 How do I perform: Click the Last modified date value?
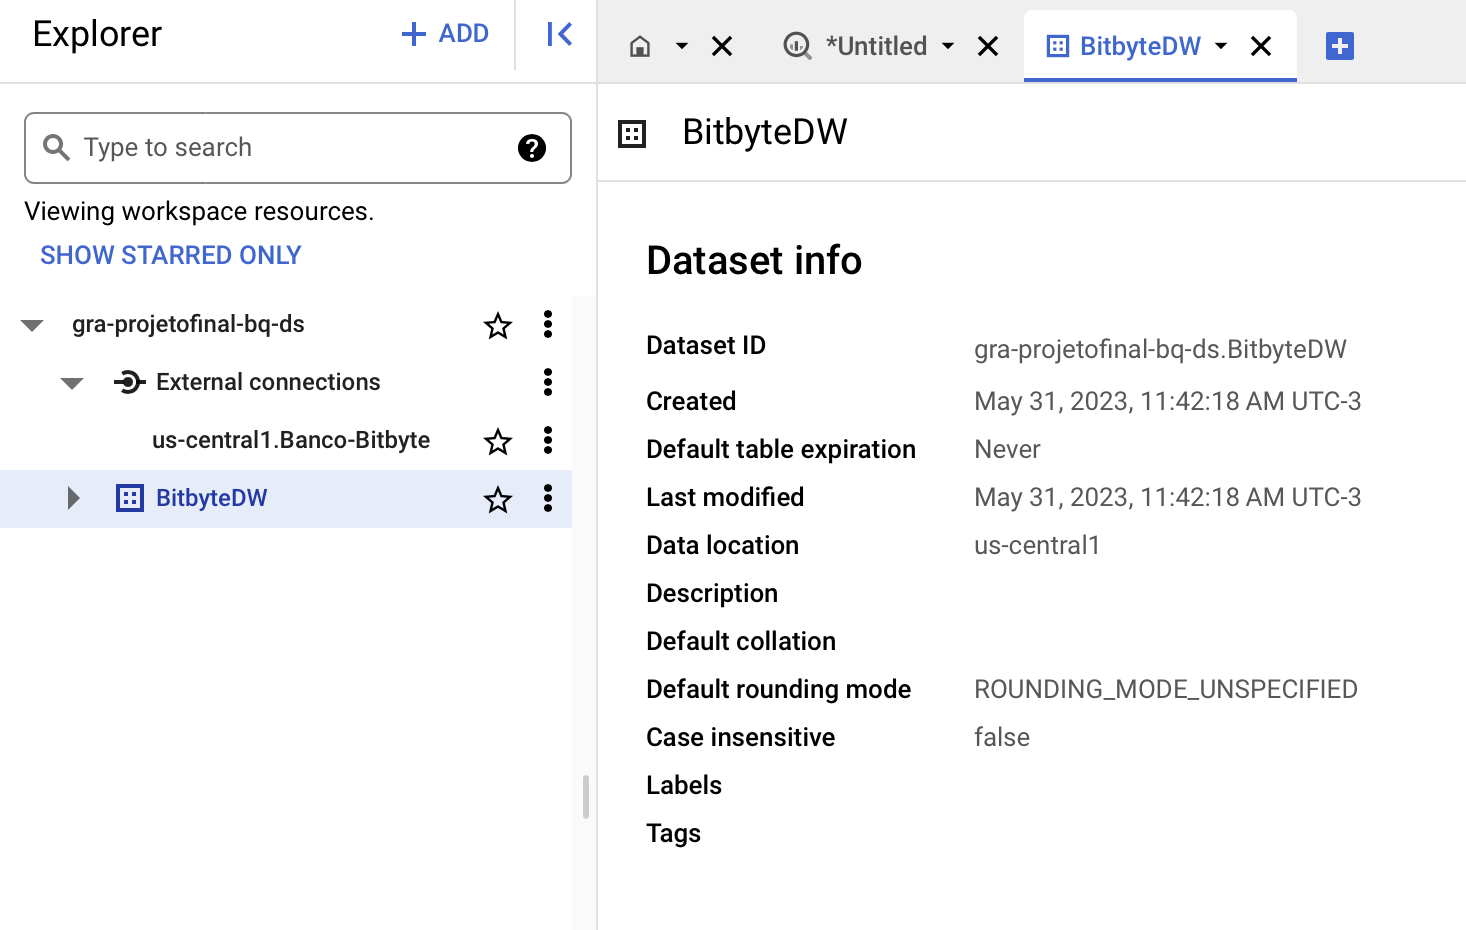point(1168,497)
